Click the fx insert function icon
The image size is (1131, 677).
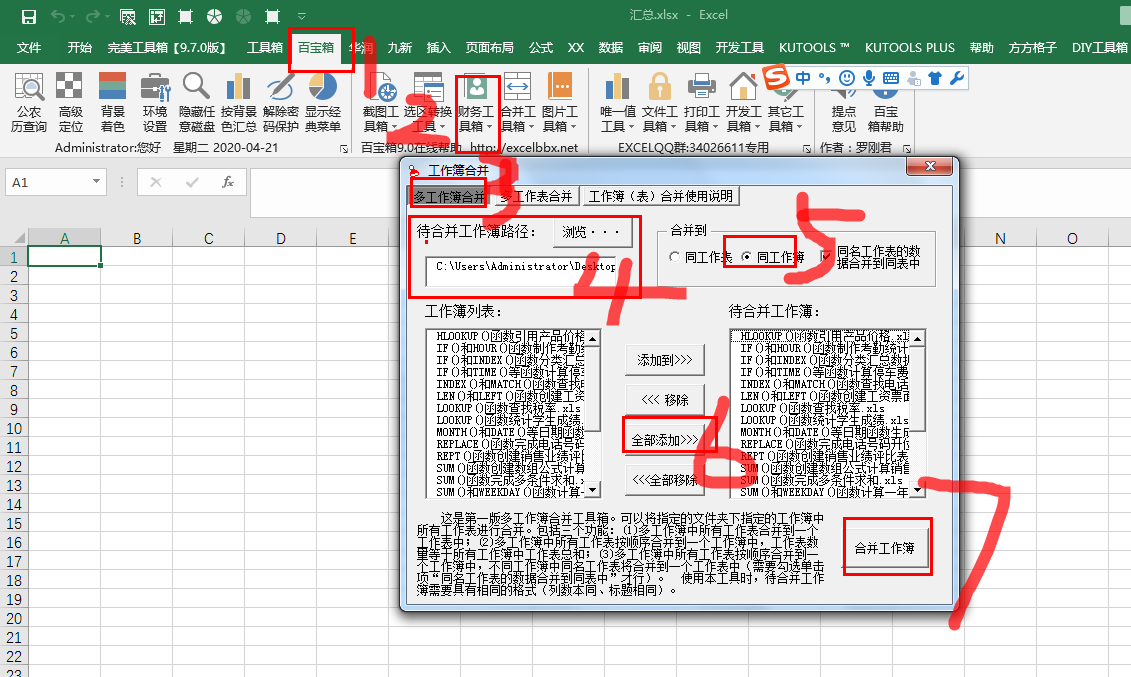pos(227,182)
